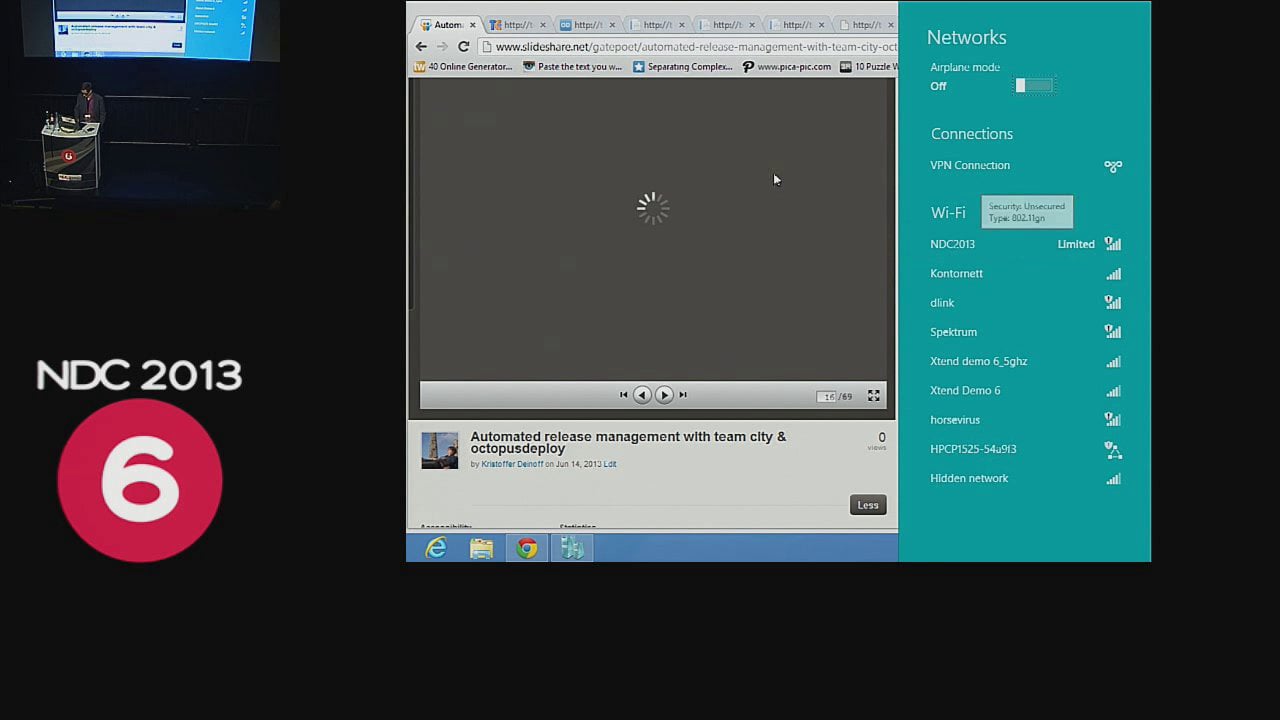Jump to first slide in player
The image size is (1280, 720).
[623, 395]
